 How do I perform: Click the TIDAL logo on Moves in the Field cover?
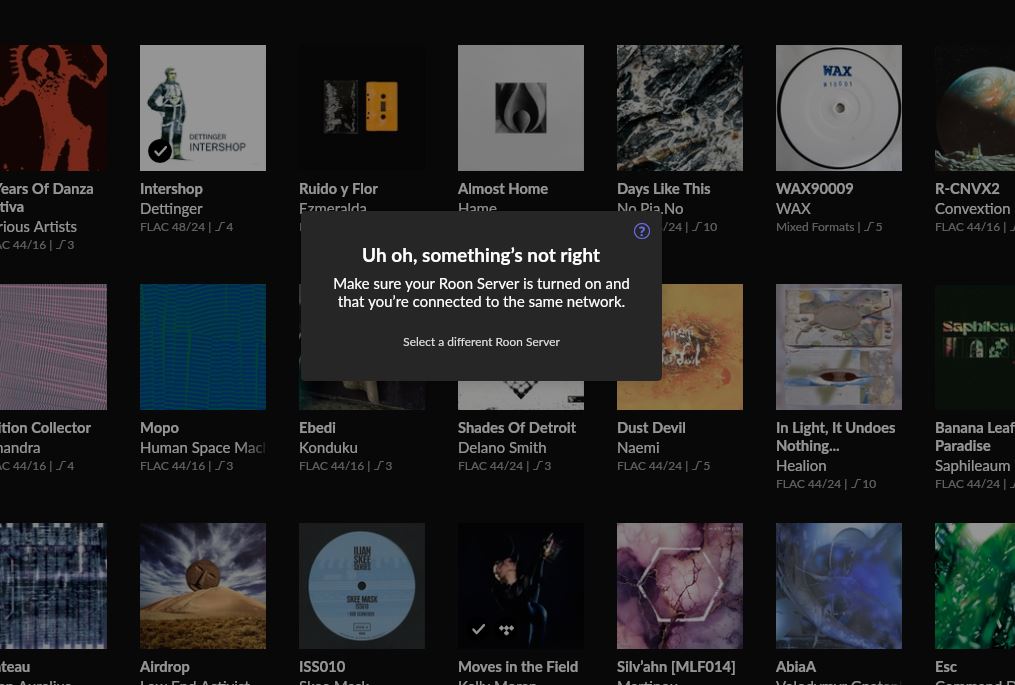pos(506,629)
